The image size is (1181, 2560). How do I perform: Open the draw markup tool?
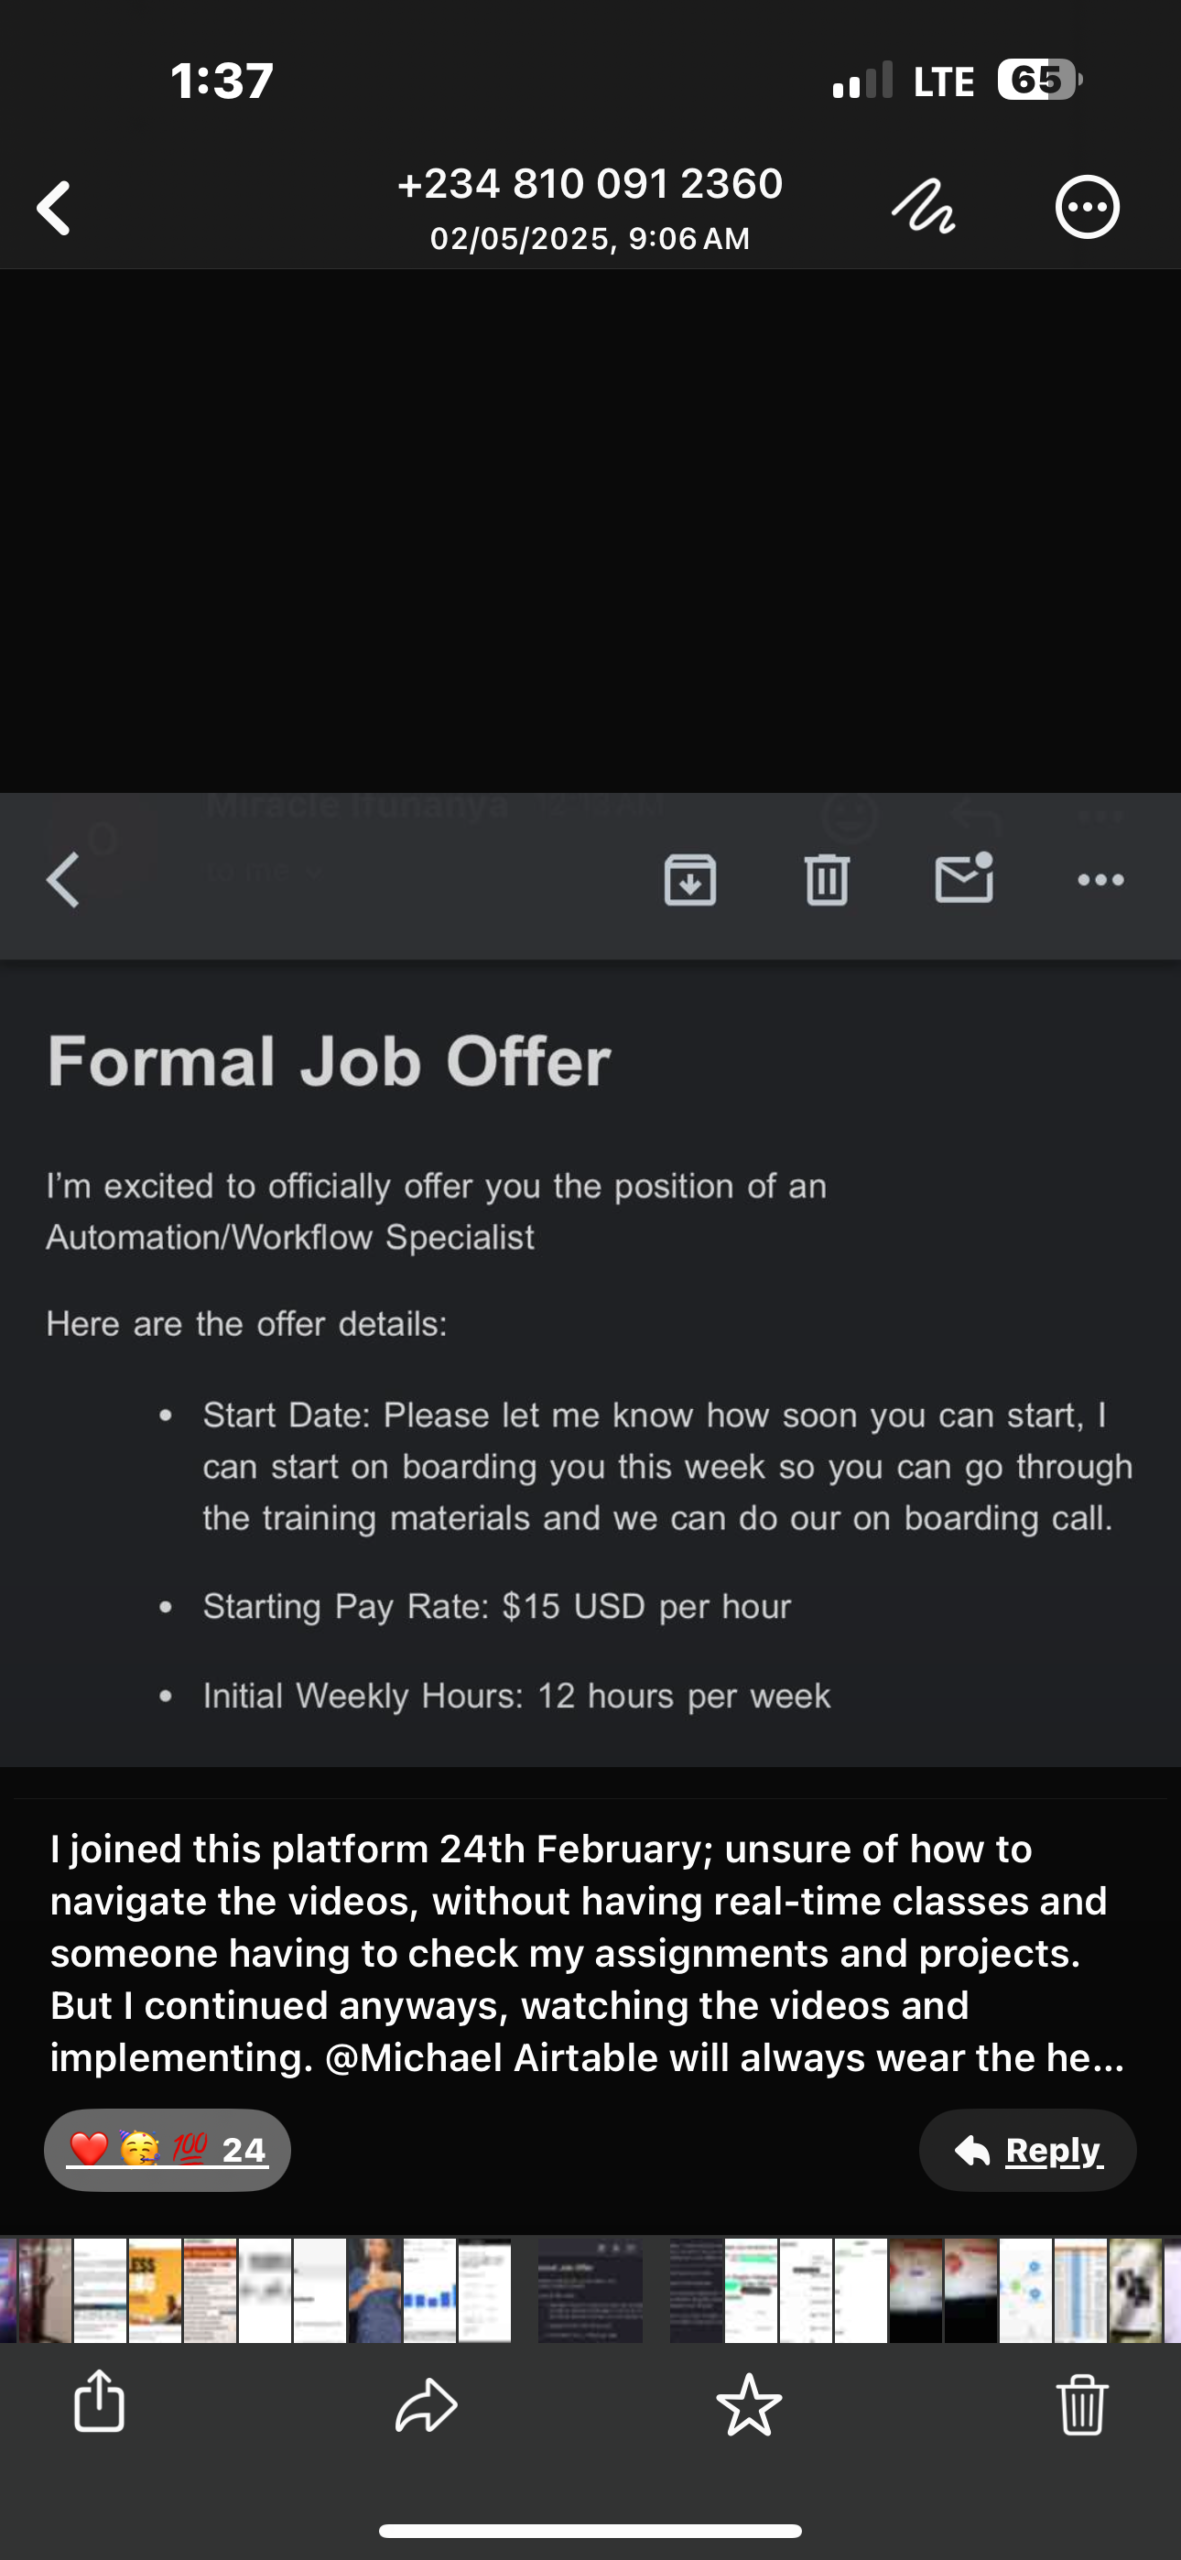tap(922, 208)
